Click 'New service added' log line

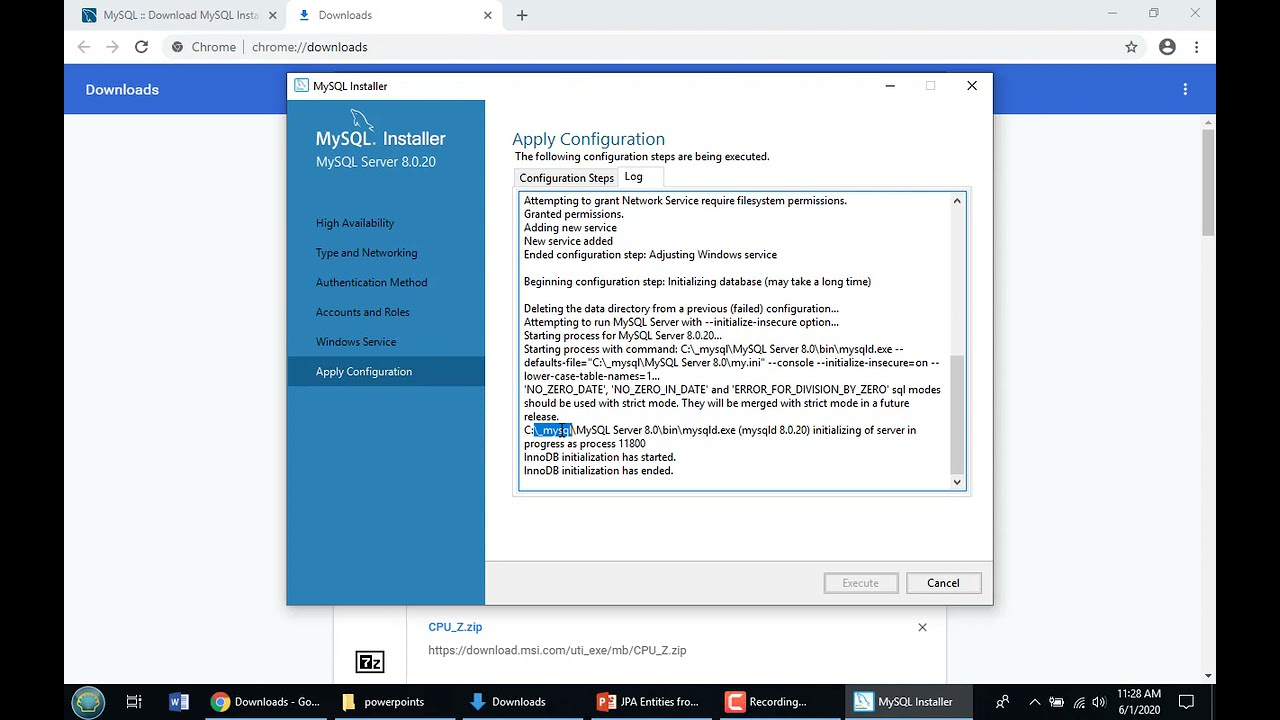point(568,241)
